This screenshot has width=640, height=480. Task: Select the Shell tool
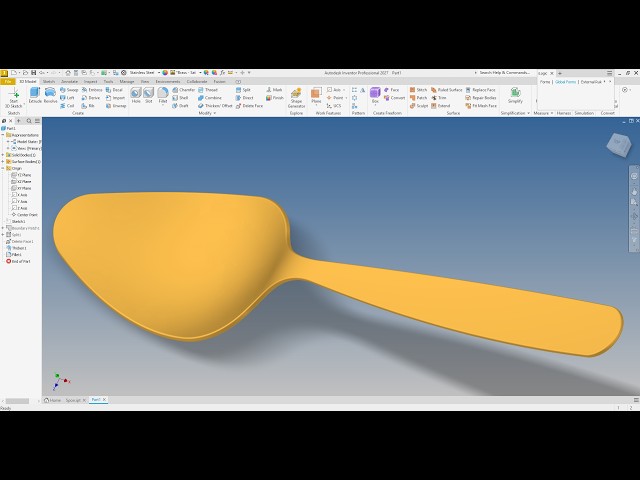(x=180, y=98)
